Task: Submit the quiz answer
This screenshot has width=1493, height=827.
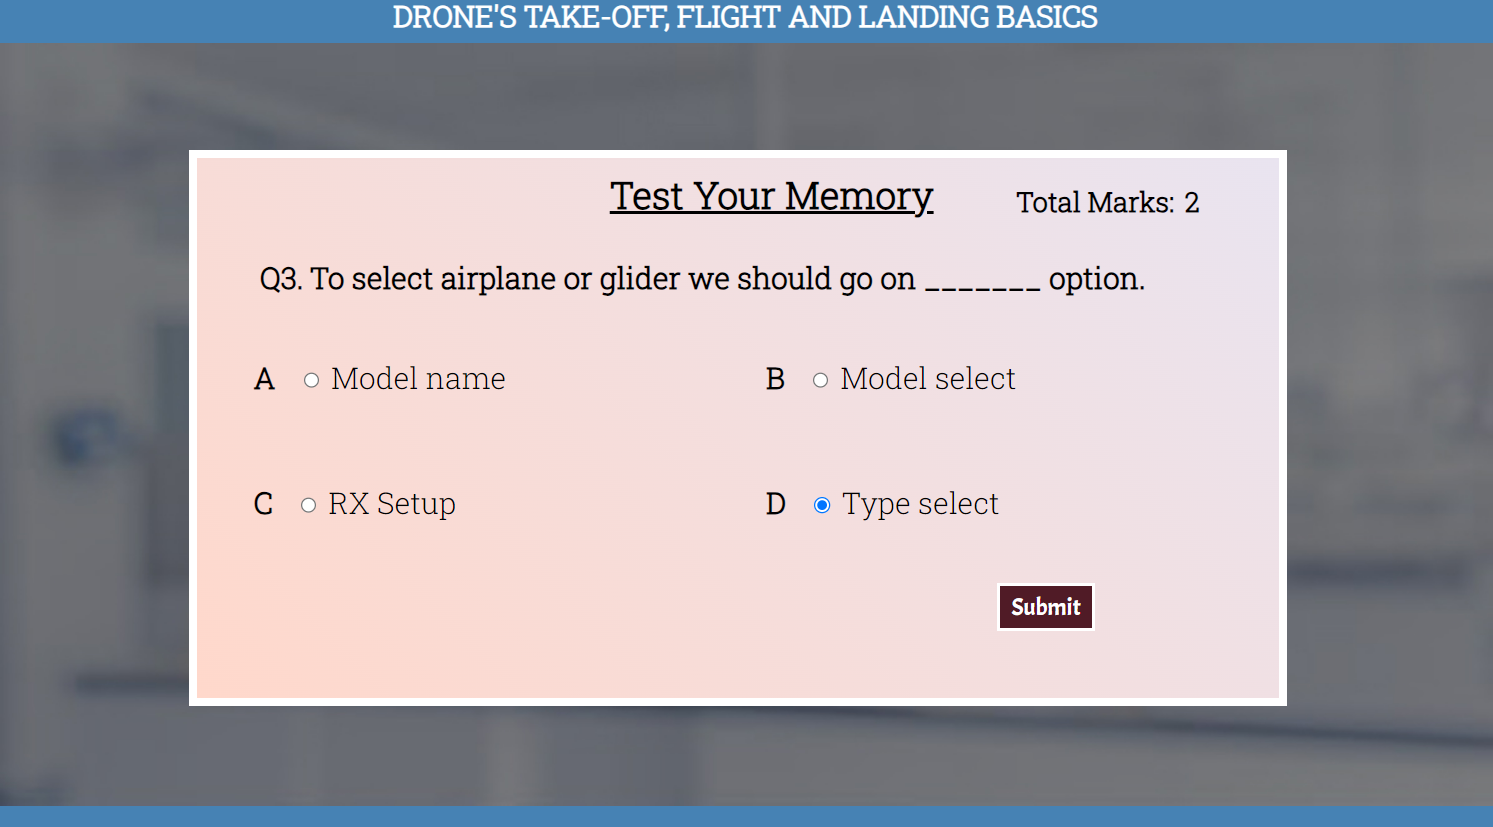Action: click(1046, 607)
